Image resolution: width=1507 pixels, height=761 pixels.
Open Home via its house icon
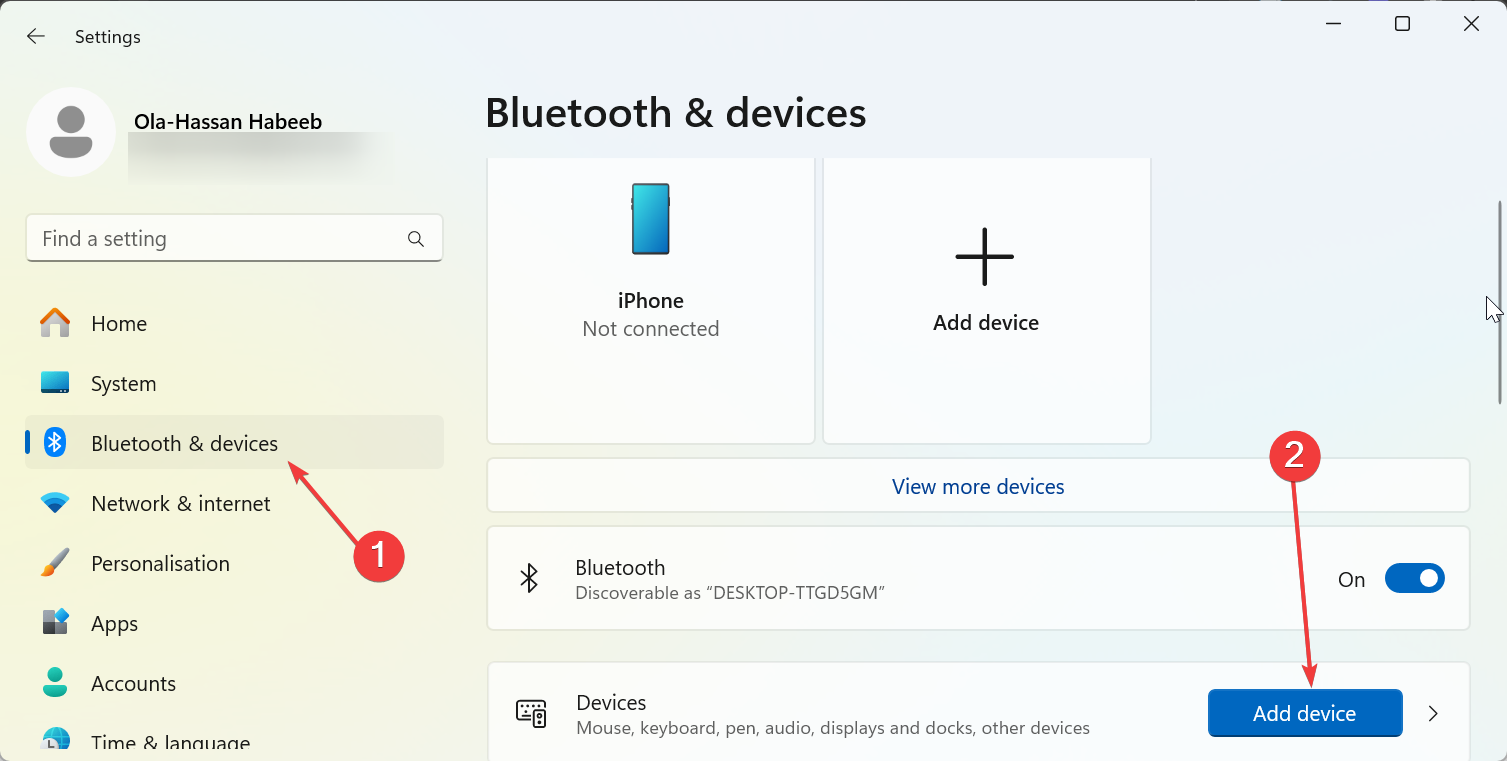coord(55,324)
